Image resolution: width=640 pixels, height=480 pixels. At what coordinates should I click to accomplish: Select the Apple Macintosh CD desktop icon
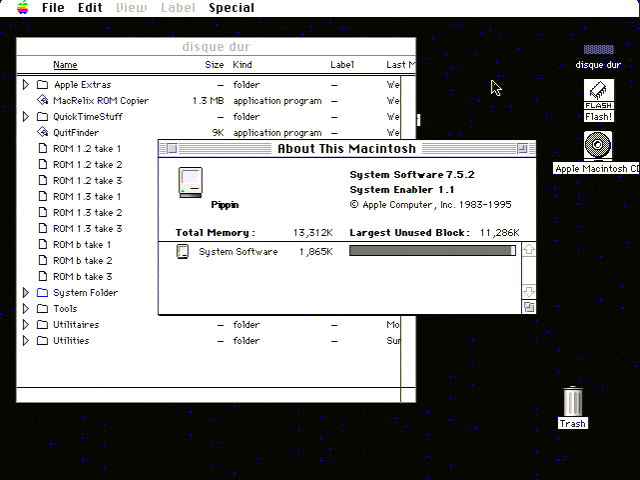coord(598,145)
